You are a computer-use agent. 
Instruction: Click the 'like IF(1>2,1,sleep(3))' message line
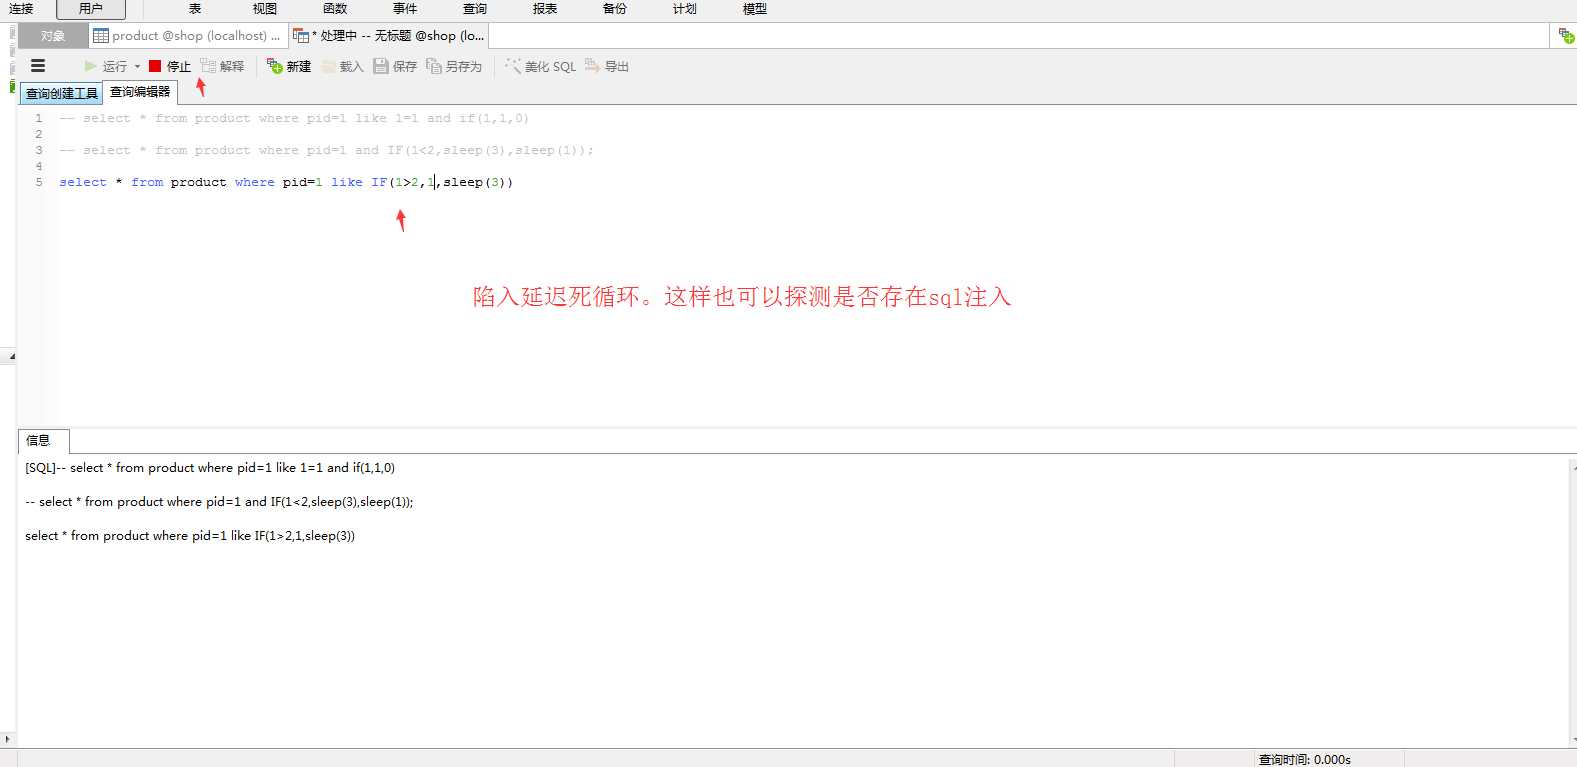190,536
